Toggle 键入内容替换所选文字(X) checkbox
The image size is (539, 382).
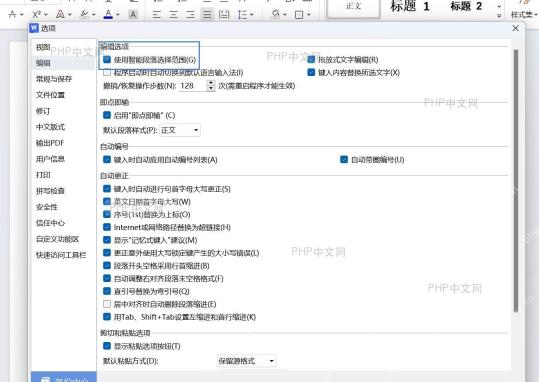pyautogui.click(x=311, y=73)
